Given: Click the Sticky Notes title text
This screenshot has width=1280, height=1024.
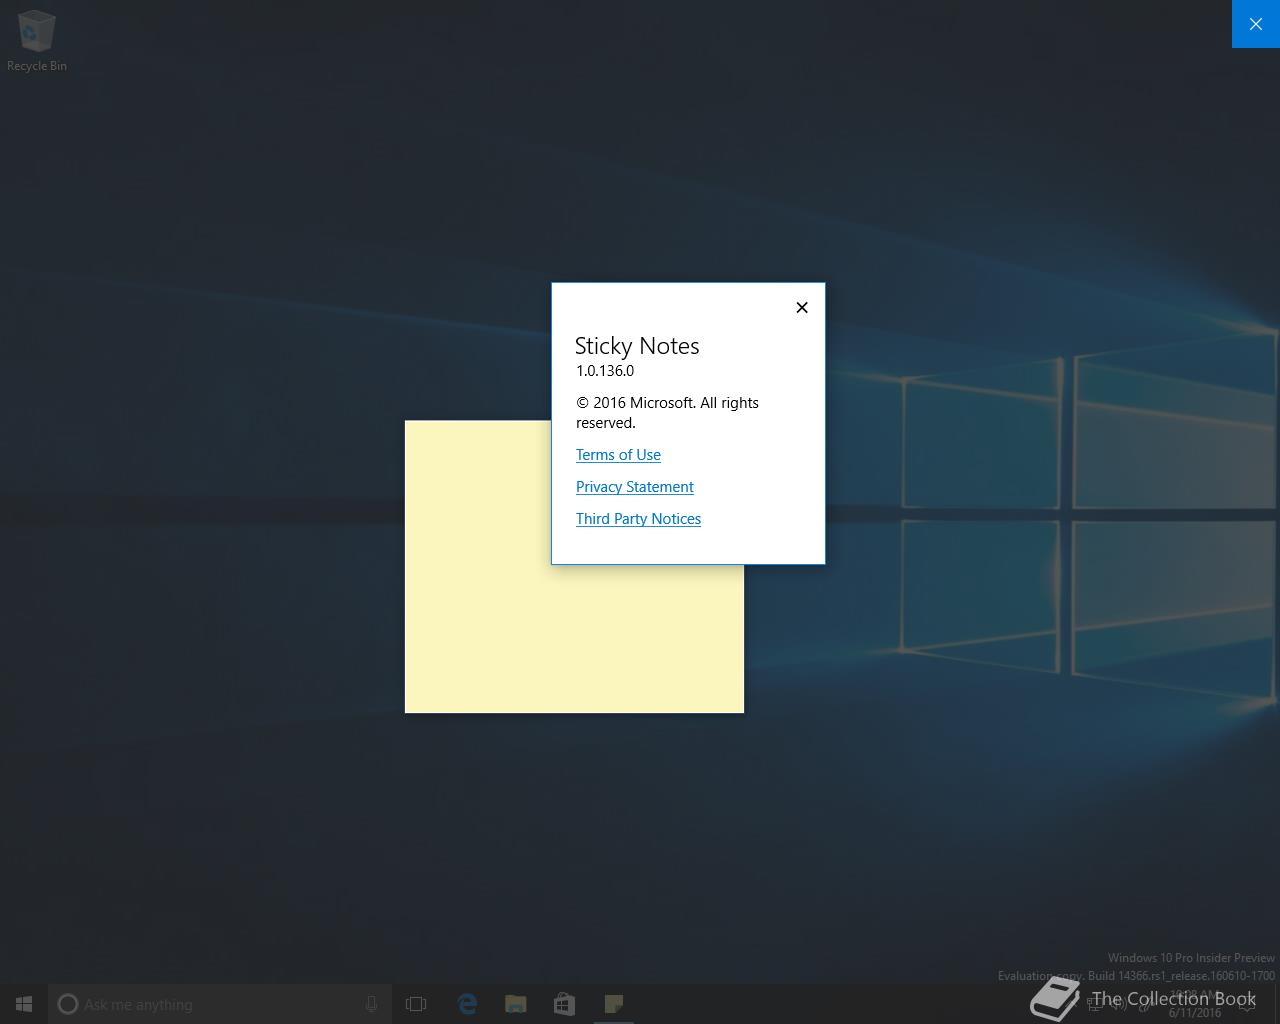Looking at the screenshot, I should (x=637, y=346).
